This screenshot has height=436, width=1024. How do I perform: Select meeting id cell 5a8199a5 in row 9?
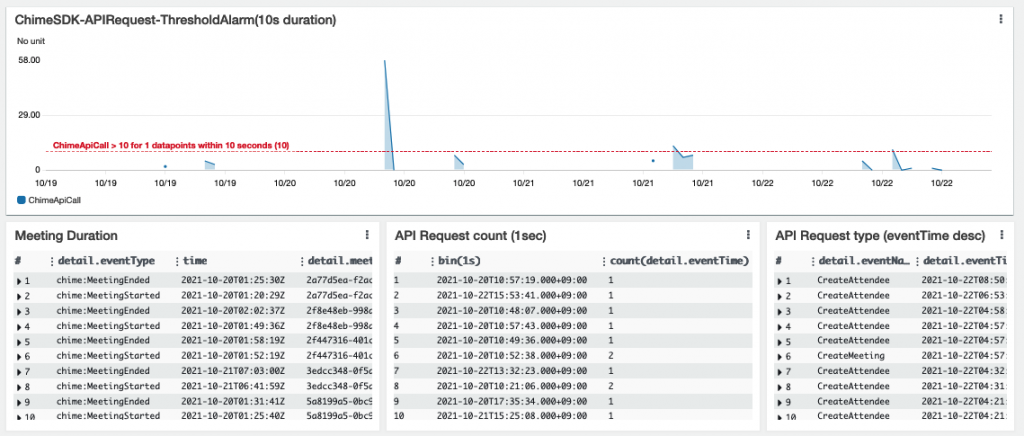(338, 401)
